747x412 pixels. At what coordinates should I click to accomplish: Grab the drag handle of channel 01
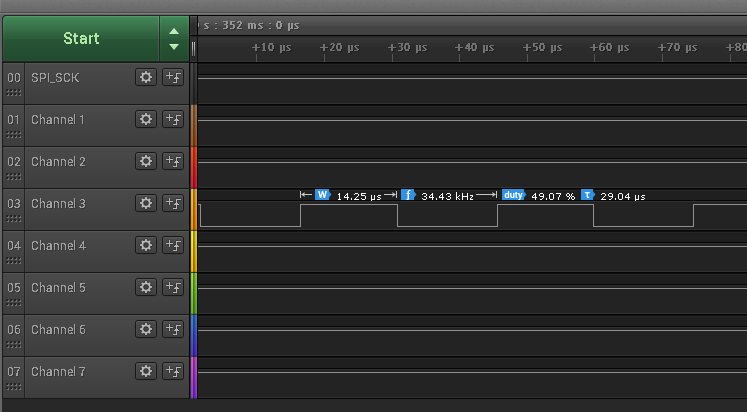[x=14, y=135]
